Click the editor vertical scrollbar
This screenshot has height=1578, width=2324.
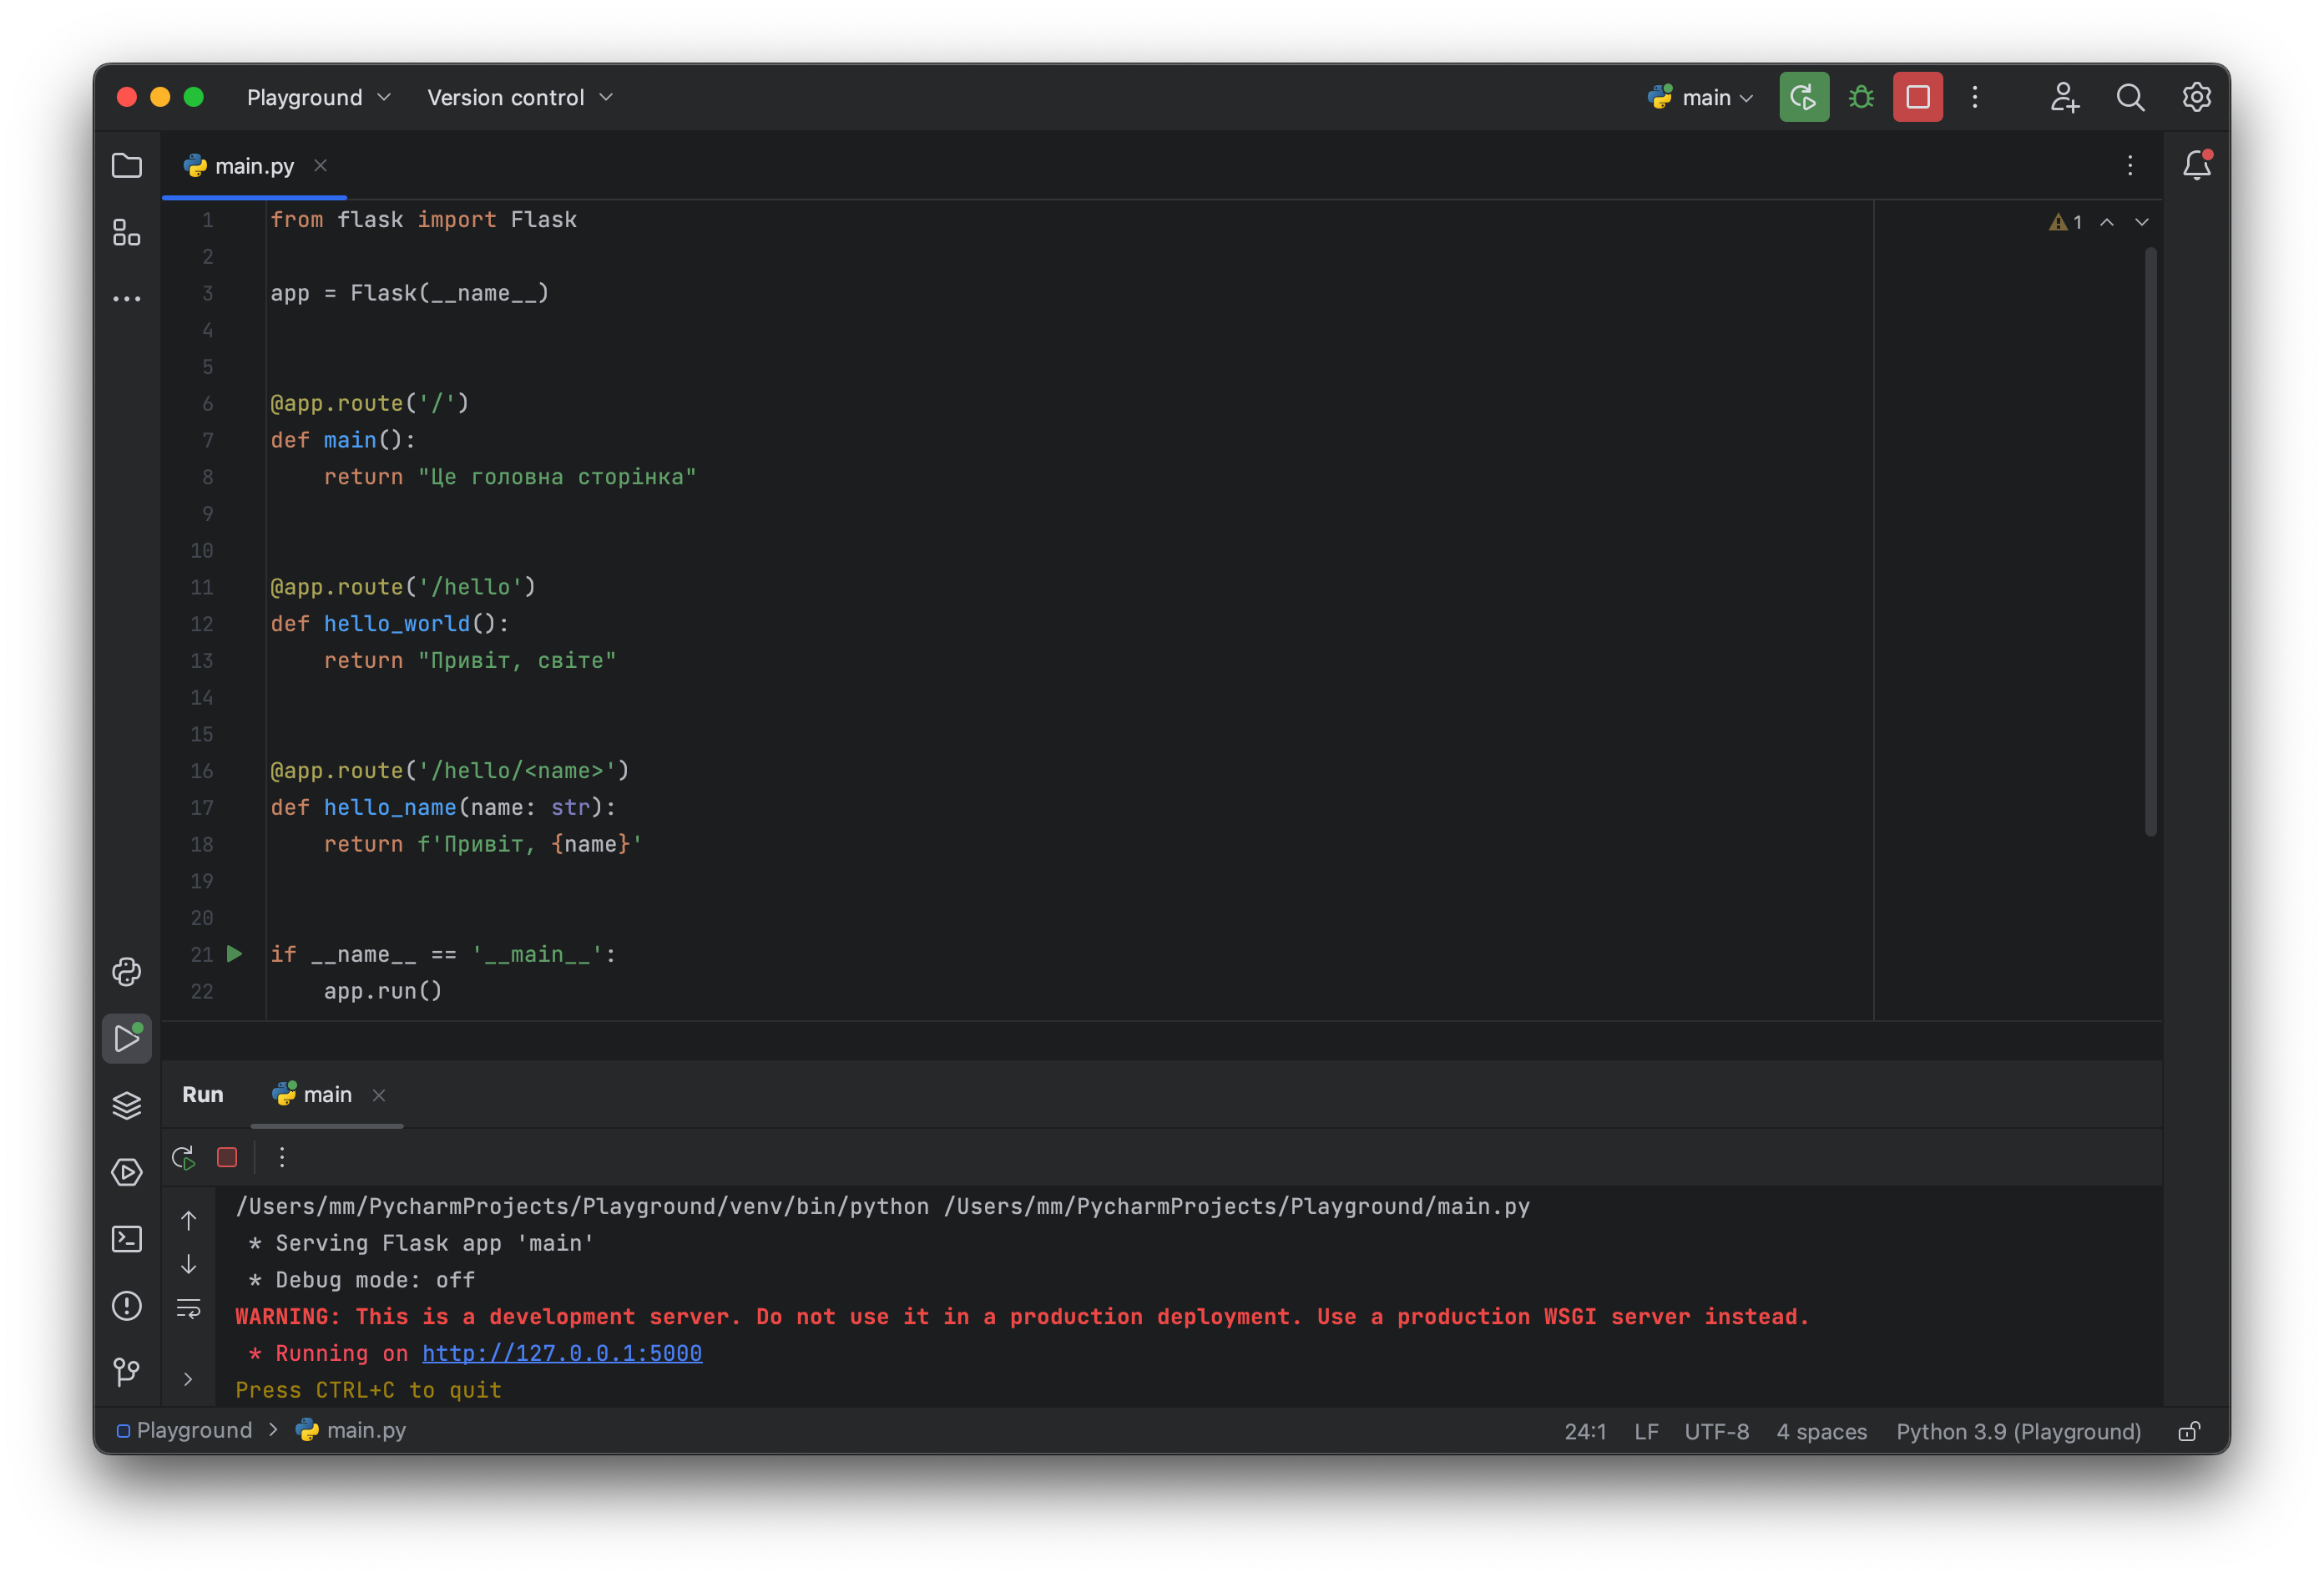2150,540
